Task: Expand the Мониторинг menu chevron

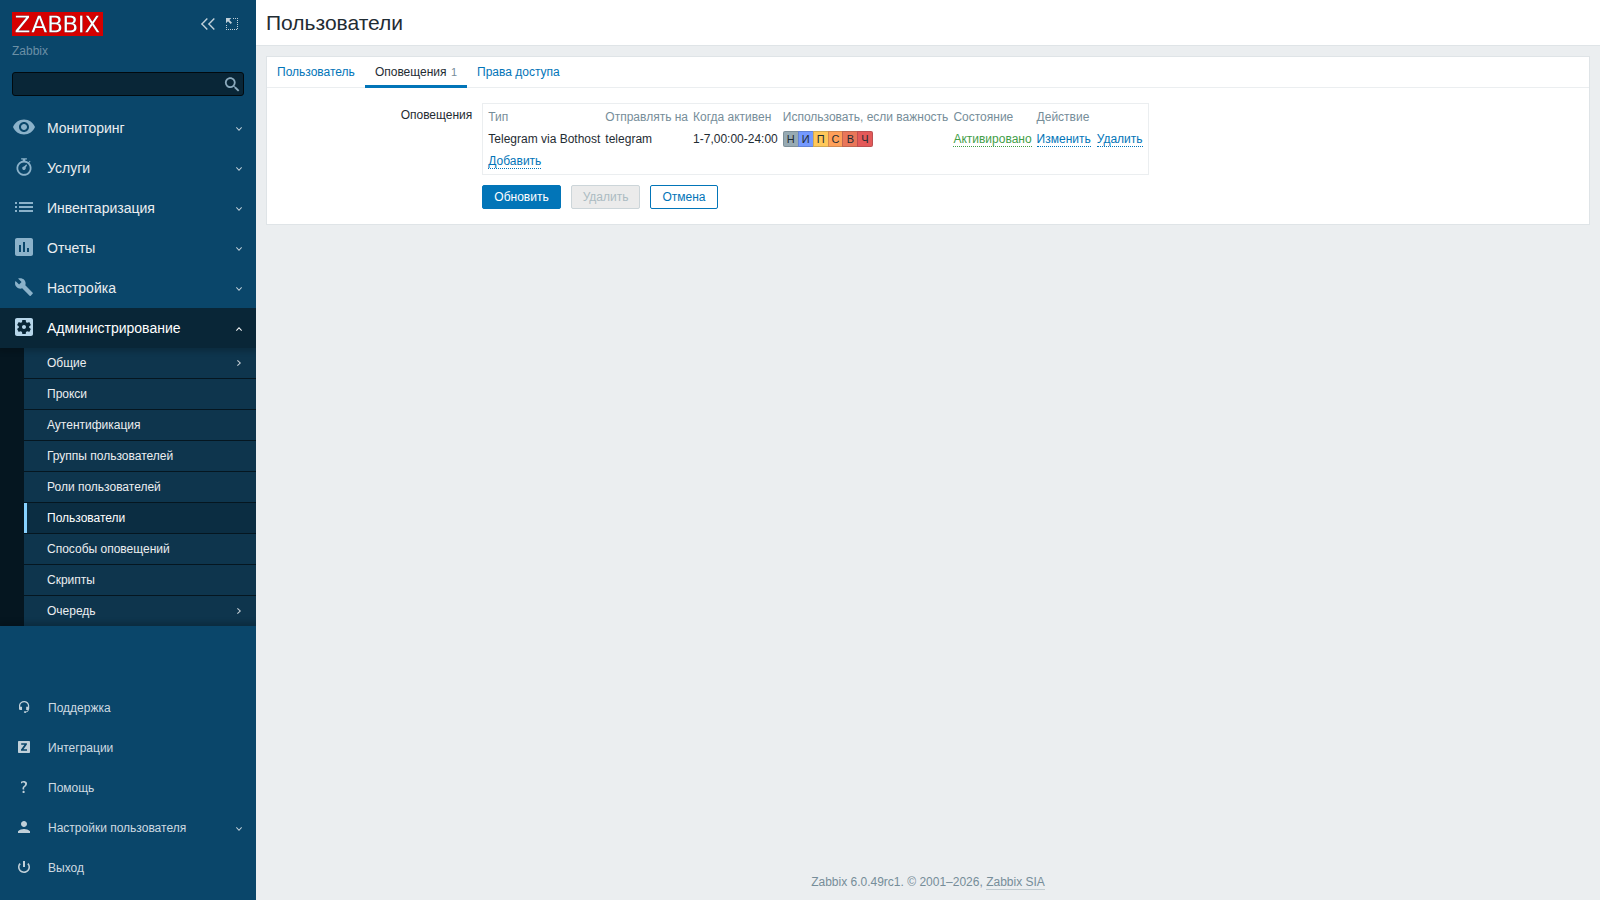Action: click(239, 128)
